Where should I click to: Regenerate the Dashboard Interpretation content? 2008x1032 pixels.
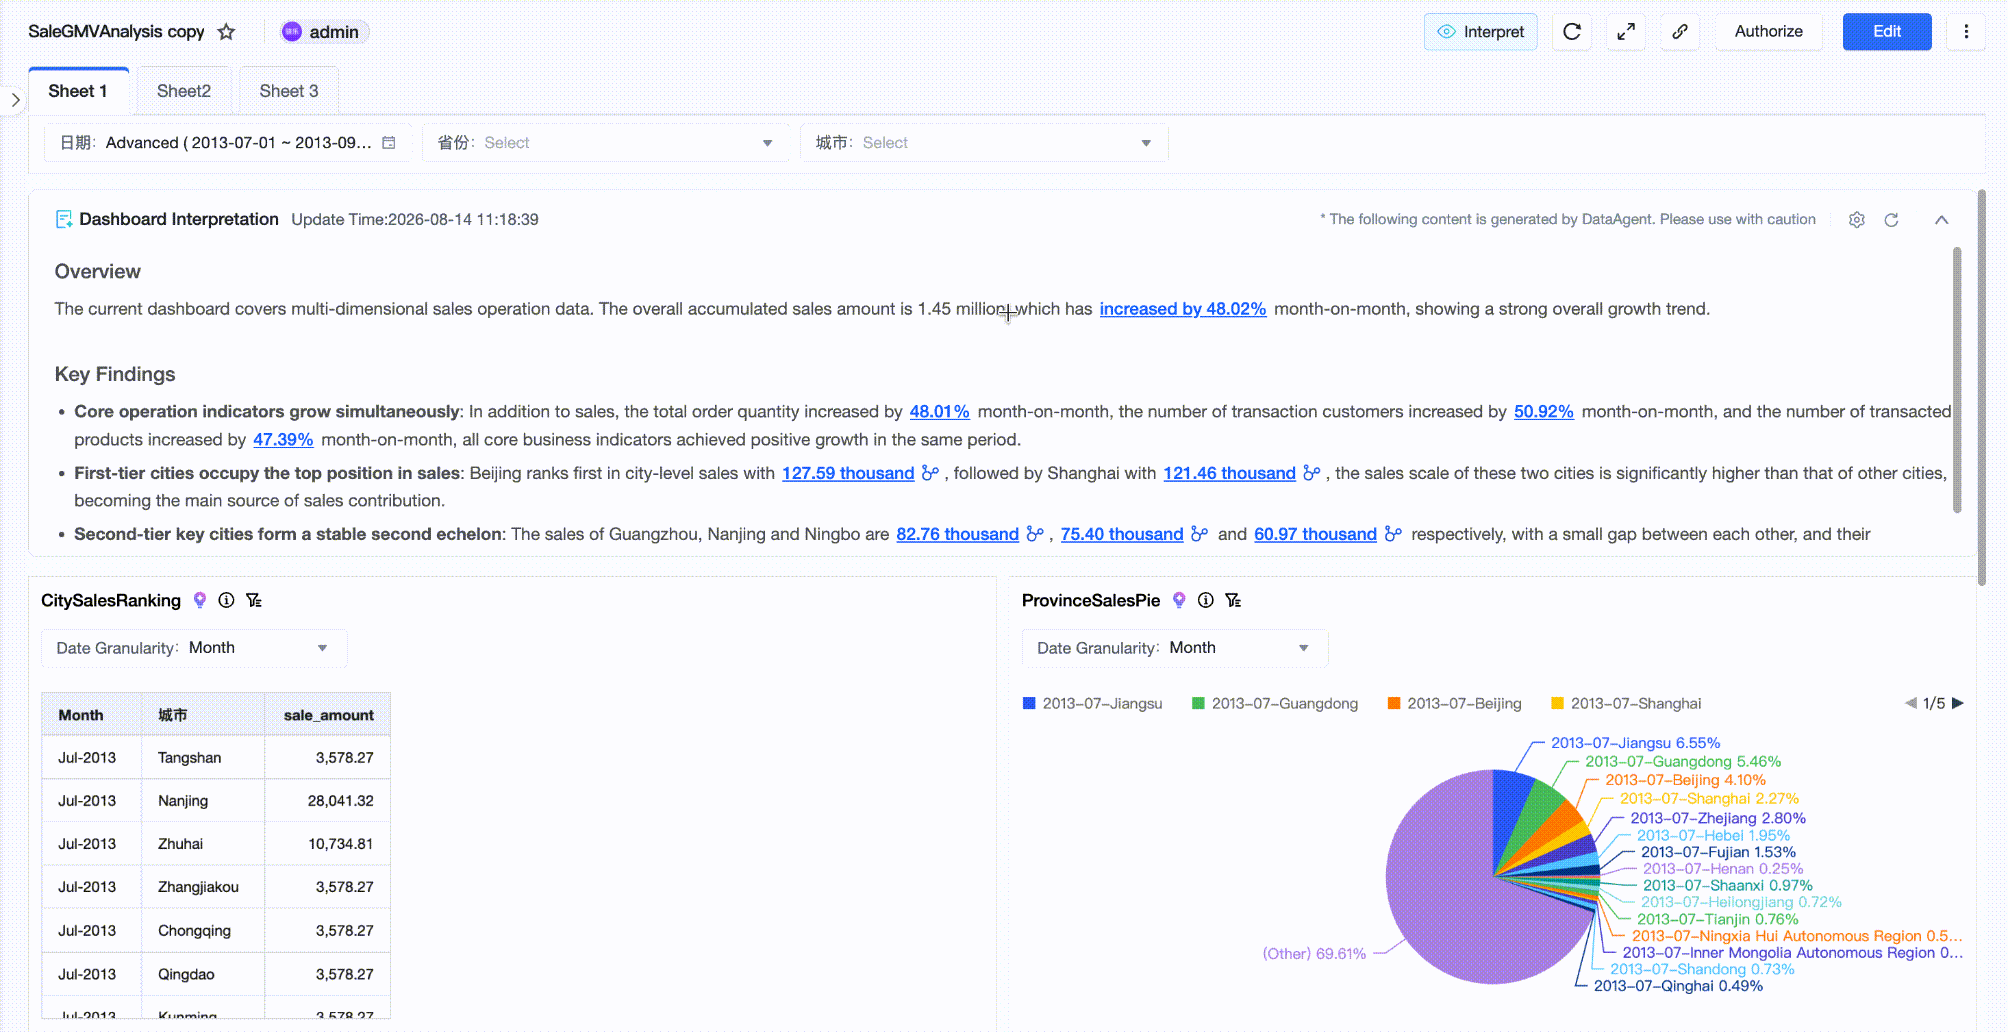coord(1891,220)
